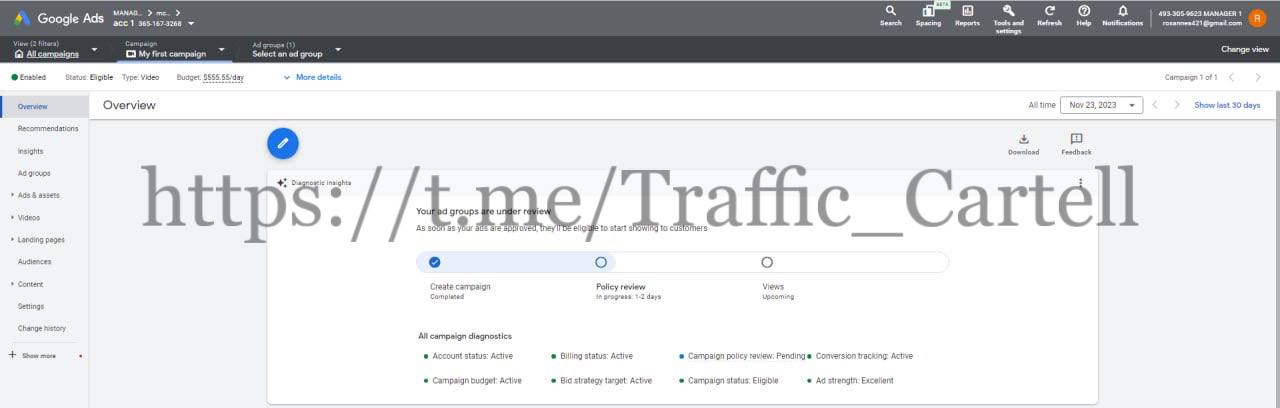
Task: Go to the next date range arrow
Action: coord(1177,105)
